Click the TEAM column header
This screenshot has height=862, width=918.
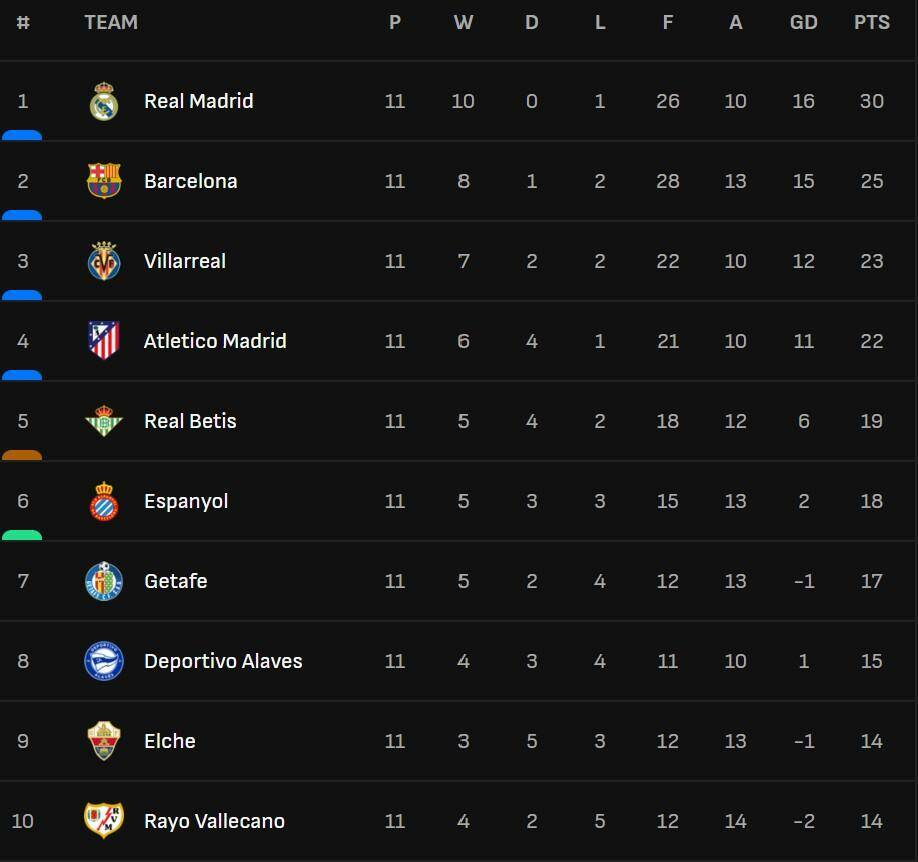[x=111, y=22]
